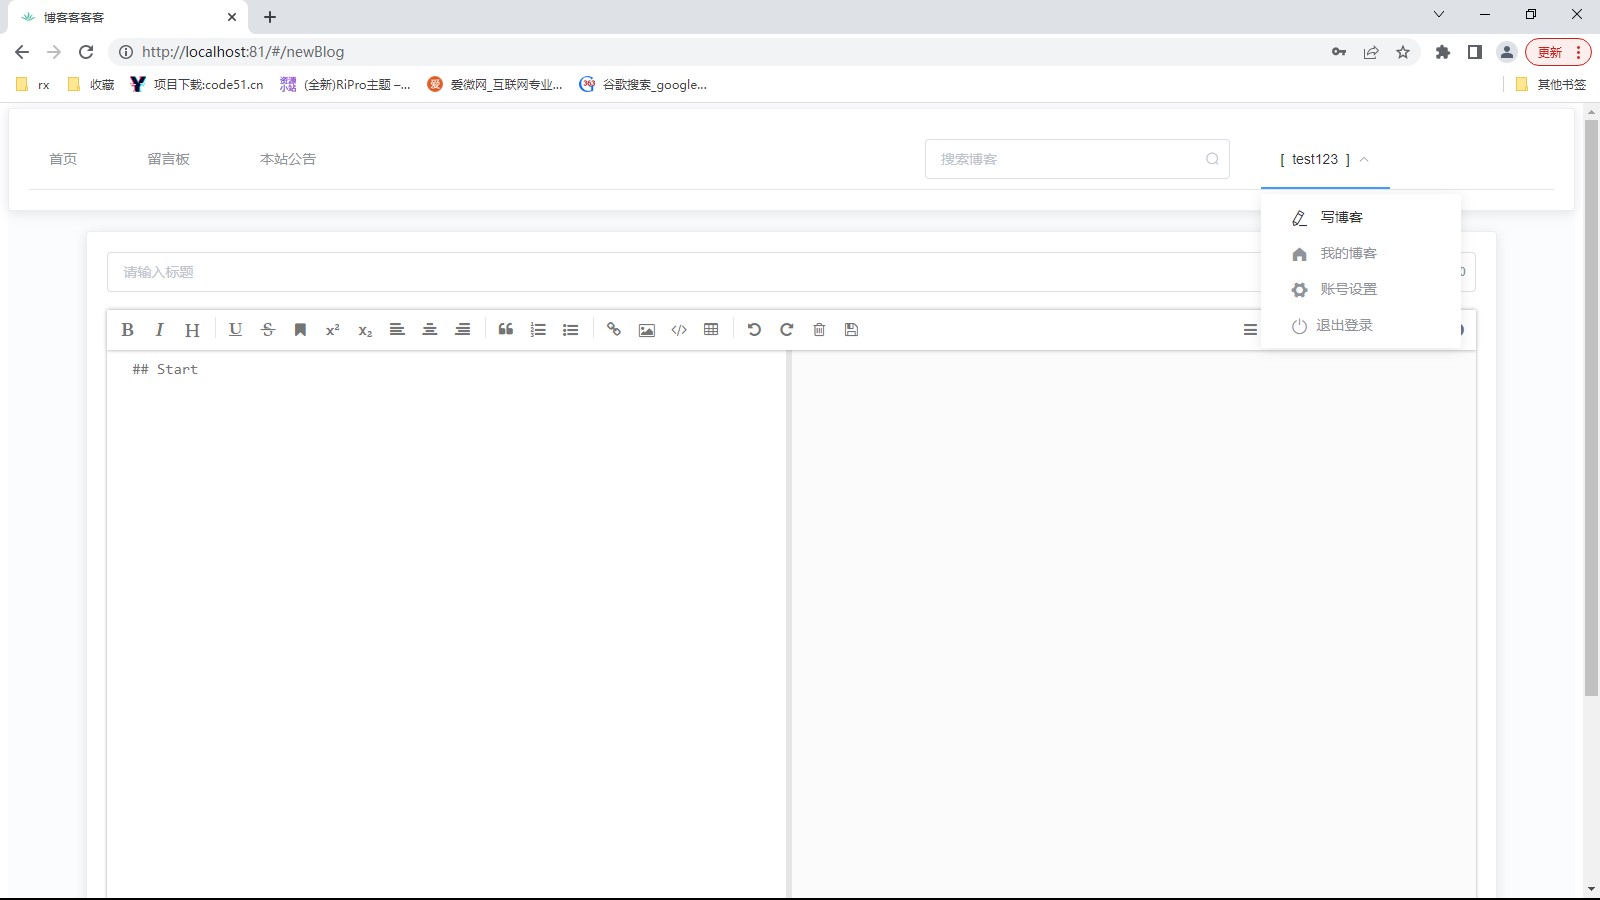Open the editor navigation menu icon
Screen dimensions: 1600x900
click(x=1250, y=330)
